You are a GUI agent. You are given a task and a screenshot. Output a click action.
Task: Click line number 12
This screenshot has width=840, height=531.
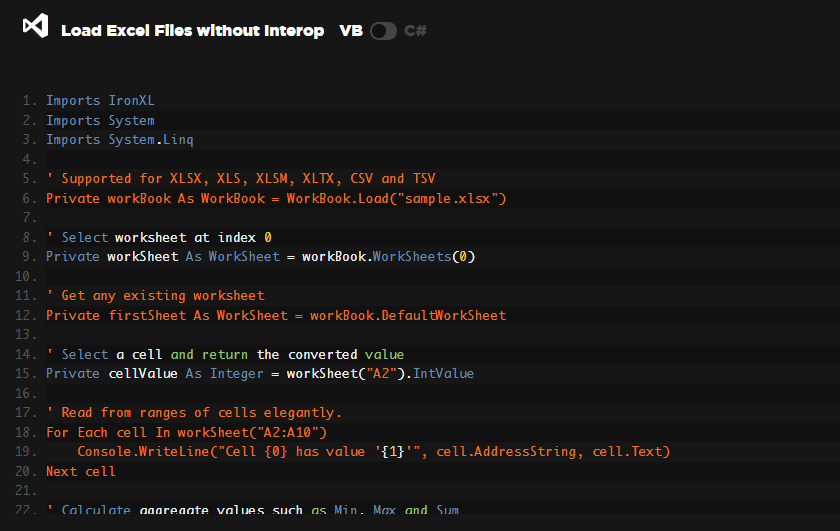click(x=26, y=315)
